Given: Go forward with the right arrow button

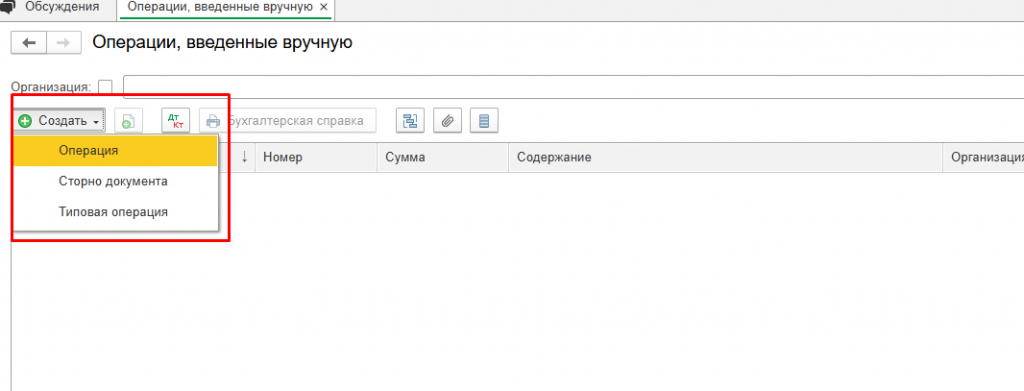Looking at the screenshot, I should coord(63,42).
